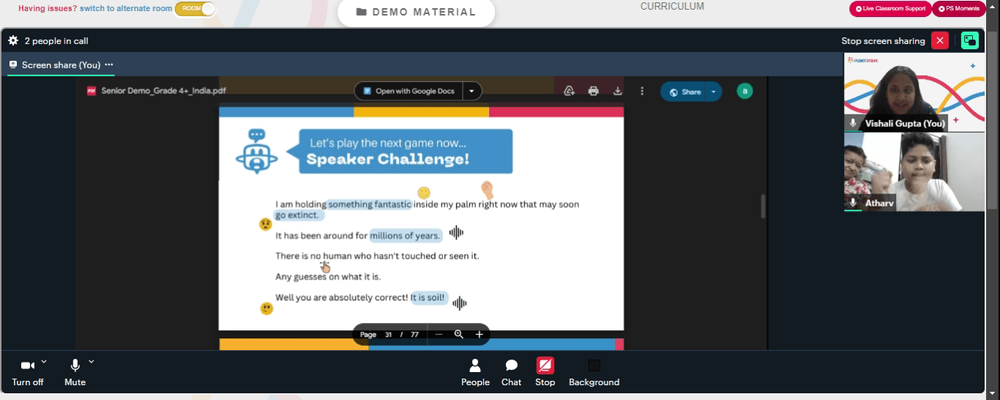Click Senior Demo_Grade 4+_India.pdf file name
The image size is (1000, 400).
[163, 91]
